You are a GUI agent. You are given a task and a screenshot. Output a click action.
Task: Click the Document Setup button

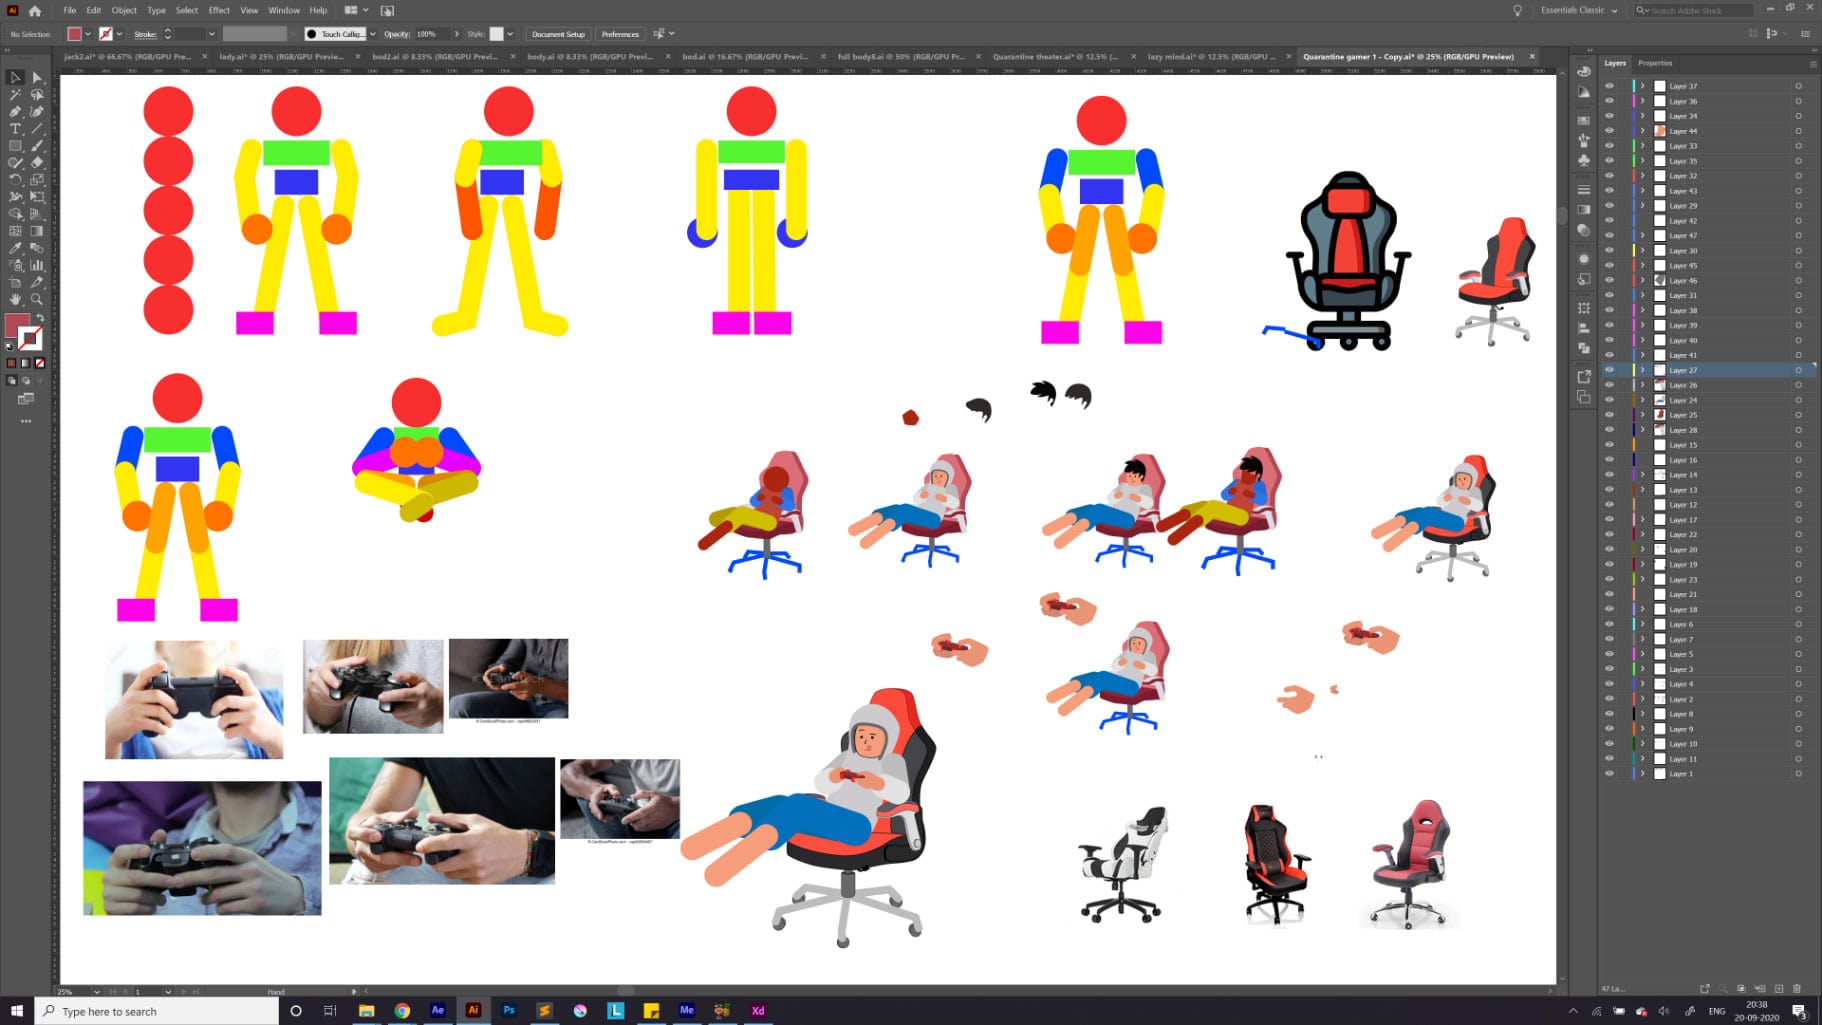(558, 34)
